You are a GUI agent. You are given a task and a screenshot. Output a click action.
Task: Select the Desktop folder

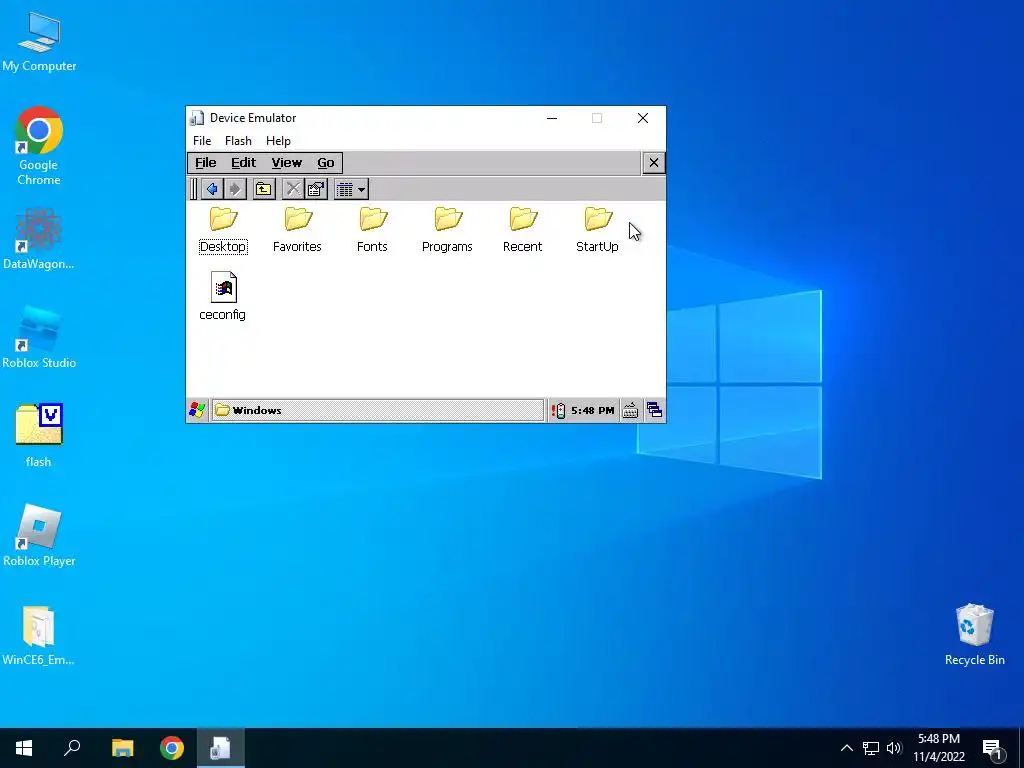(x=223, y=230)
